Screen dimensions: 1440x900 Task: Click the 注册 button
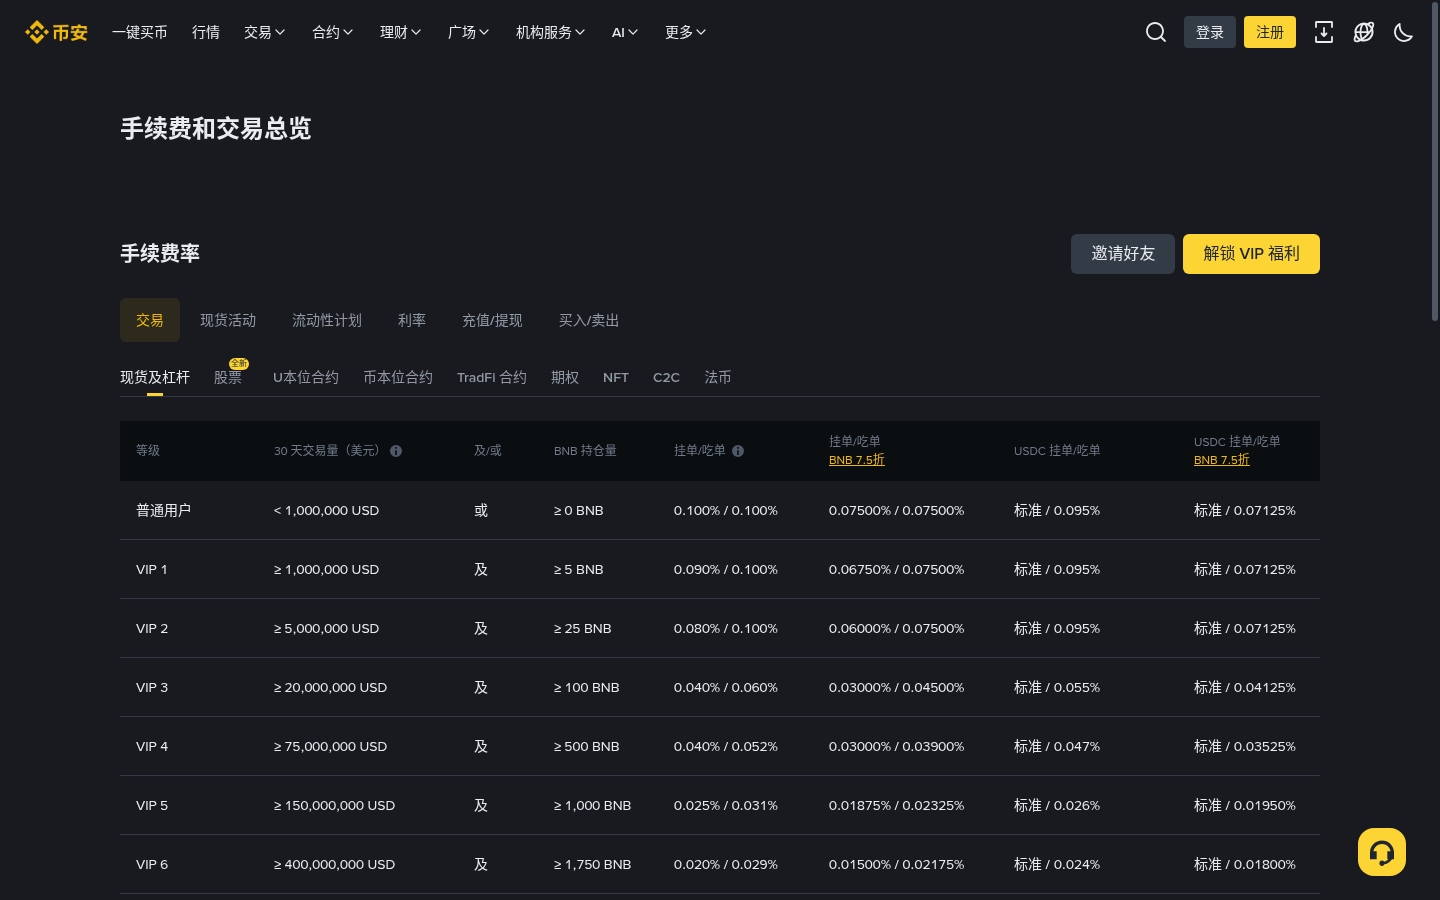point(1270,32)
